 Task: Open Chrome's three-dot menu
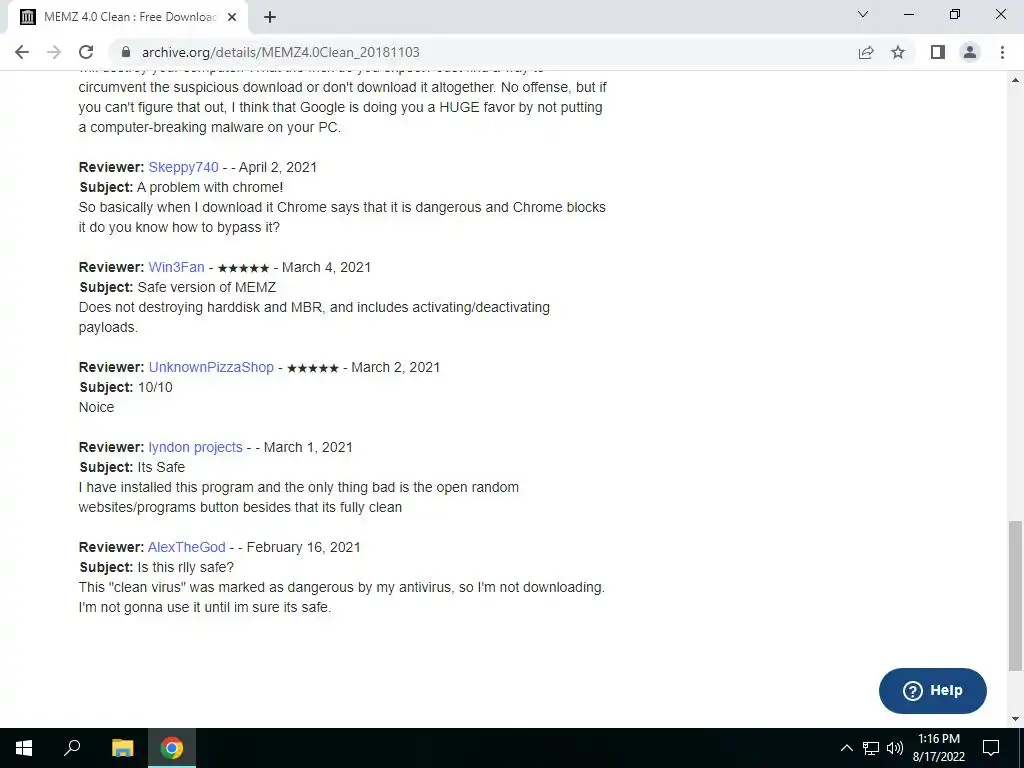[x=1002, y=52]
